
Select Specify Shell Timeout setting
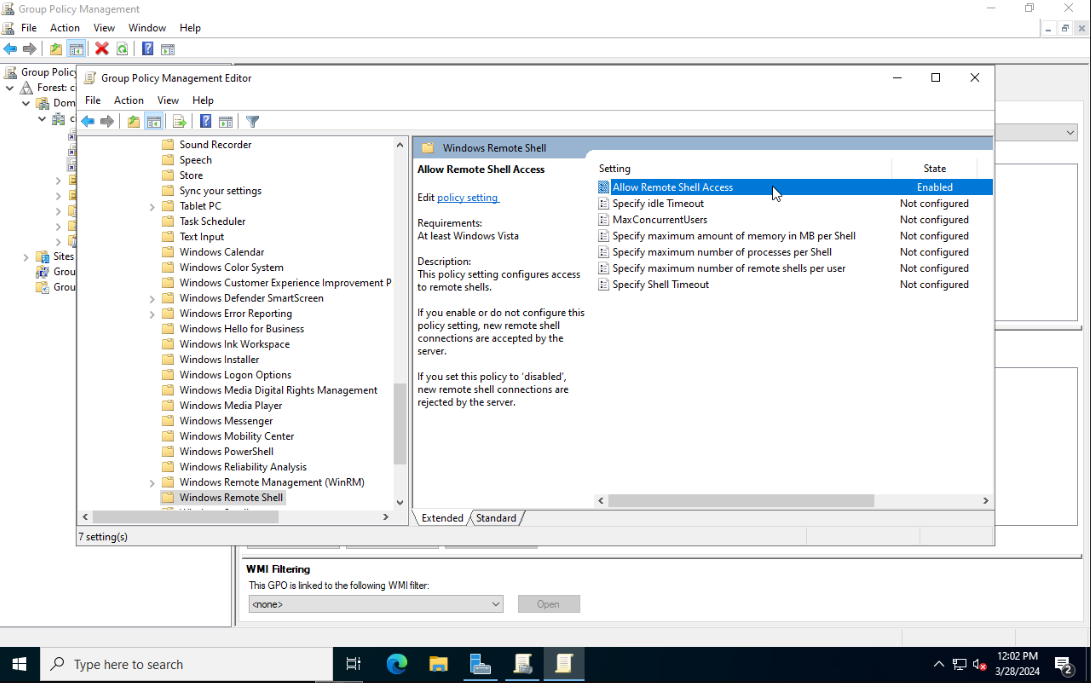click(660, 284)
